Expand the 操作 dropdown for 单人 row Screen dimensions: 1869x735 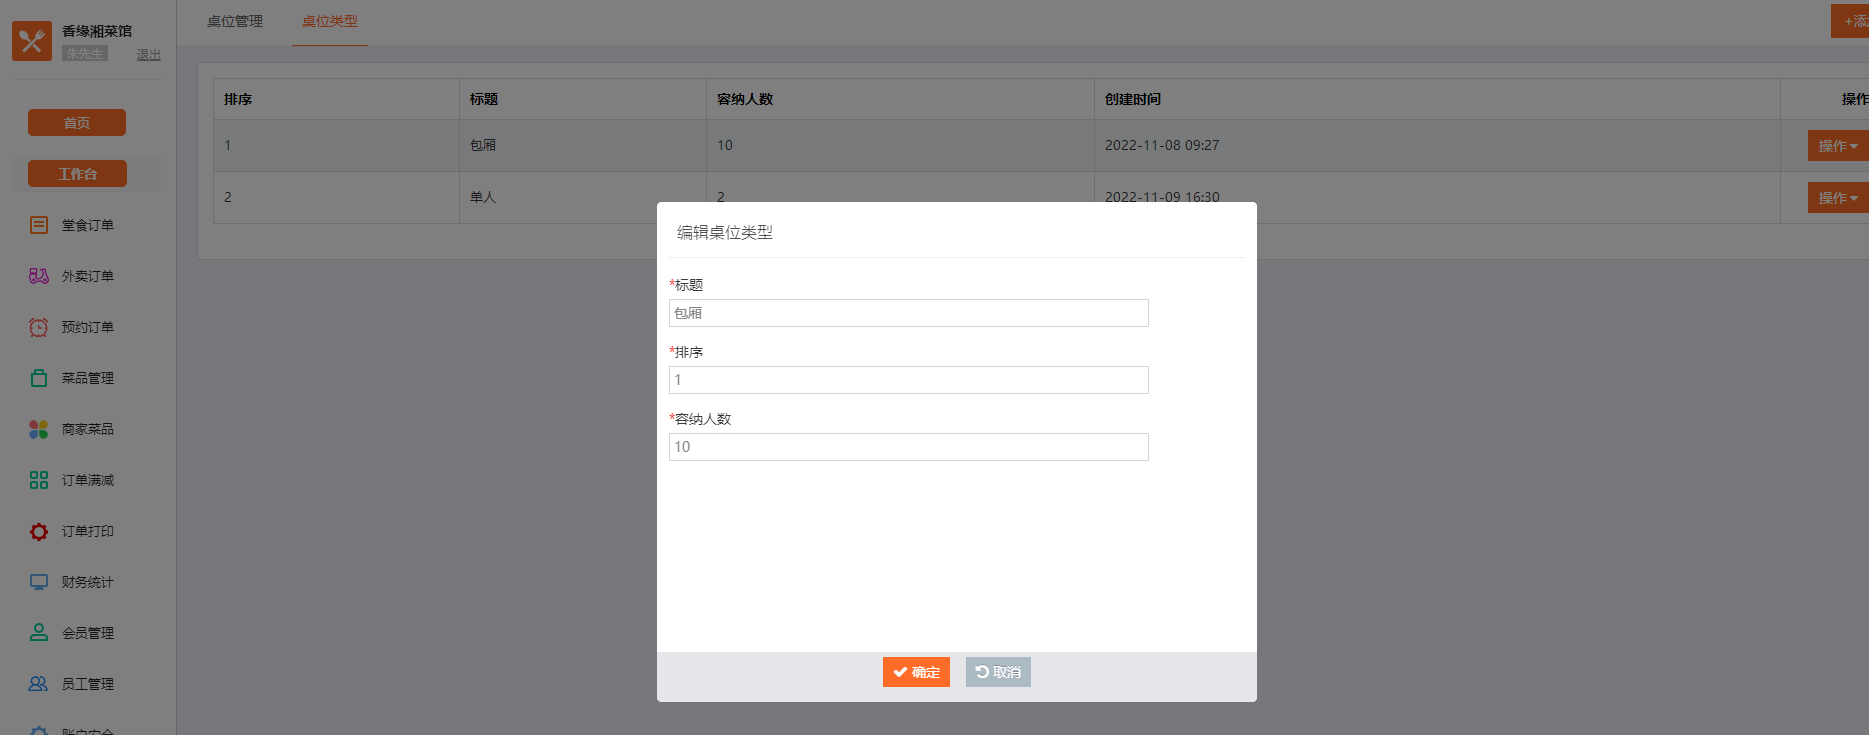[1837, 198]
